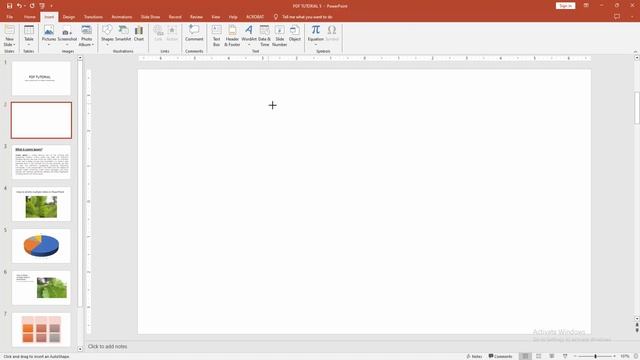Open the File tab
Screen dimensions: 640x360
tap(9, 17)
